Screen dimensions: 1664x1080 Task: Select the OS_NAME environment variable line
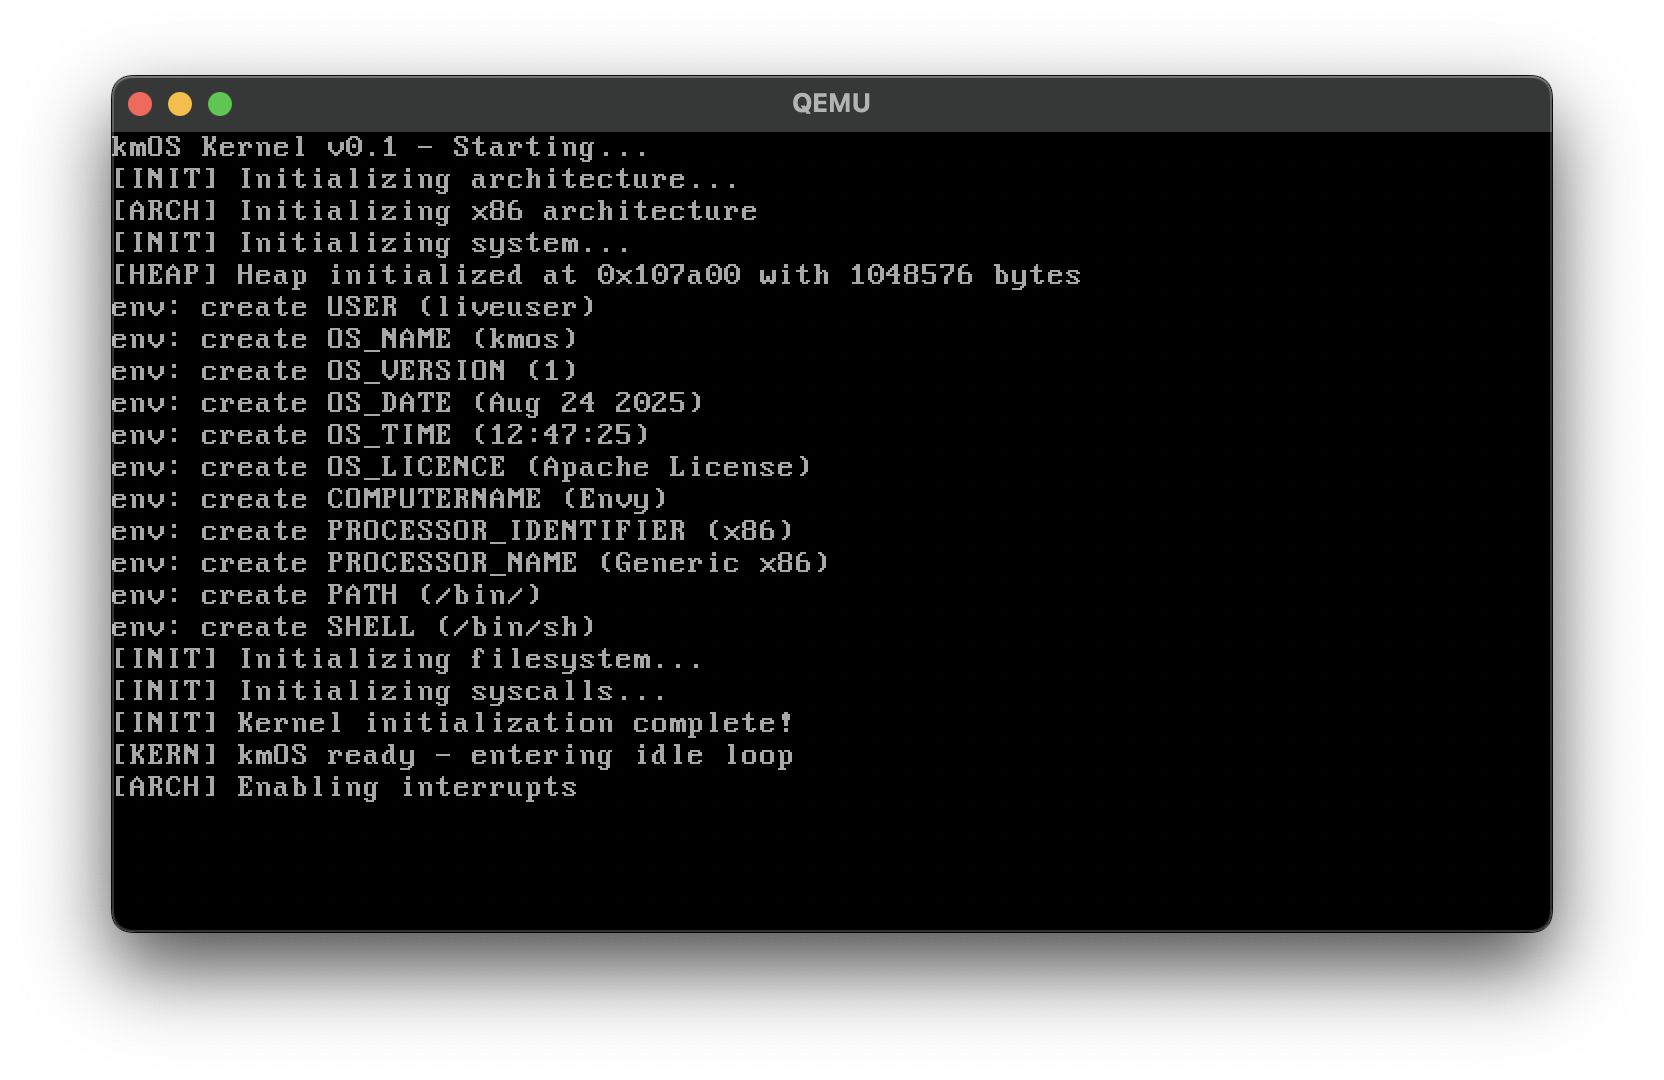[344, 339]
